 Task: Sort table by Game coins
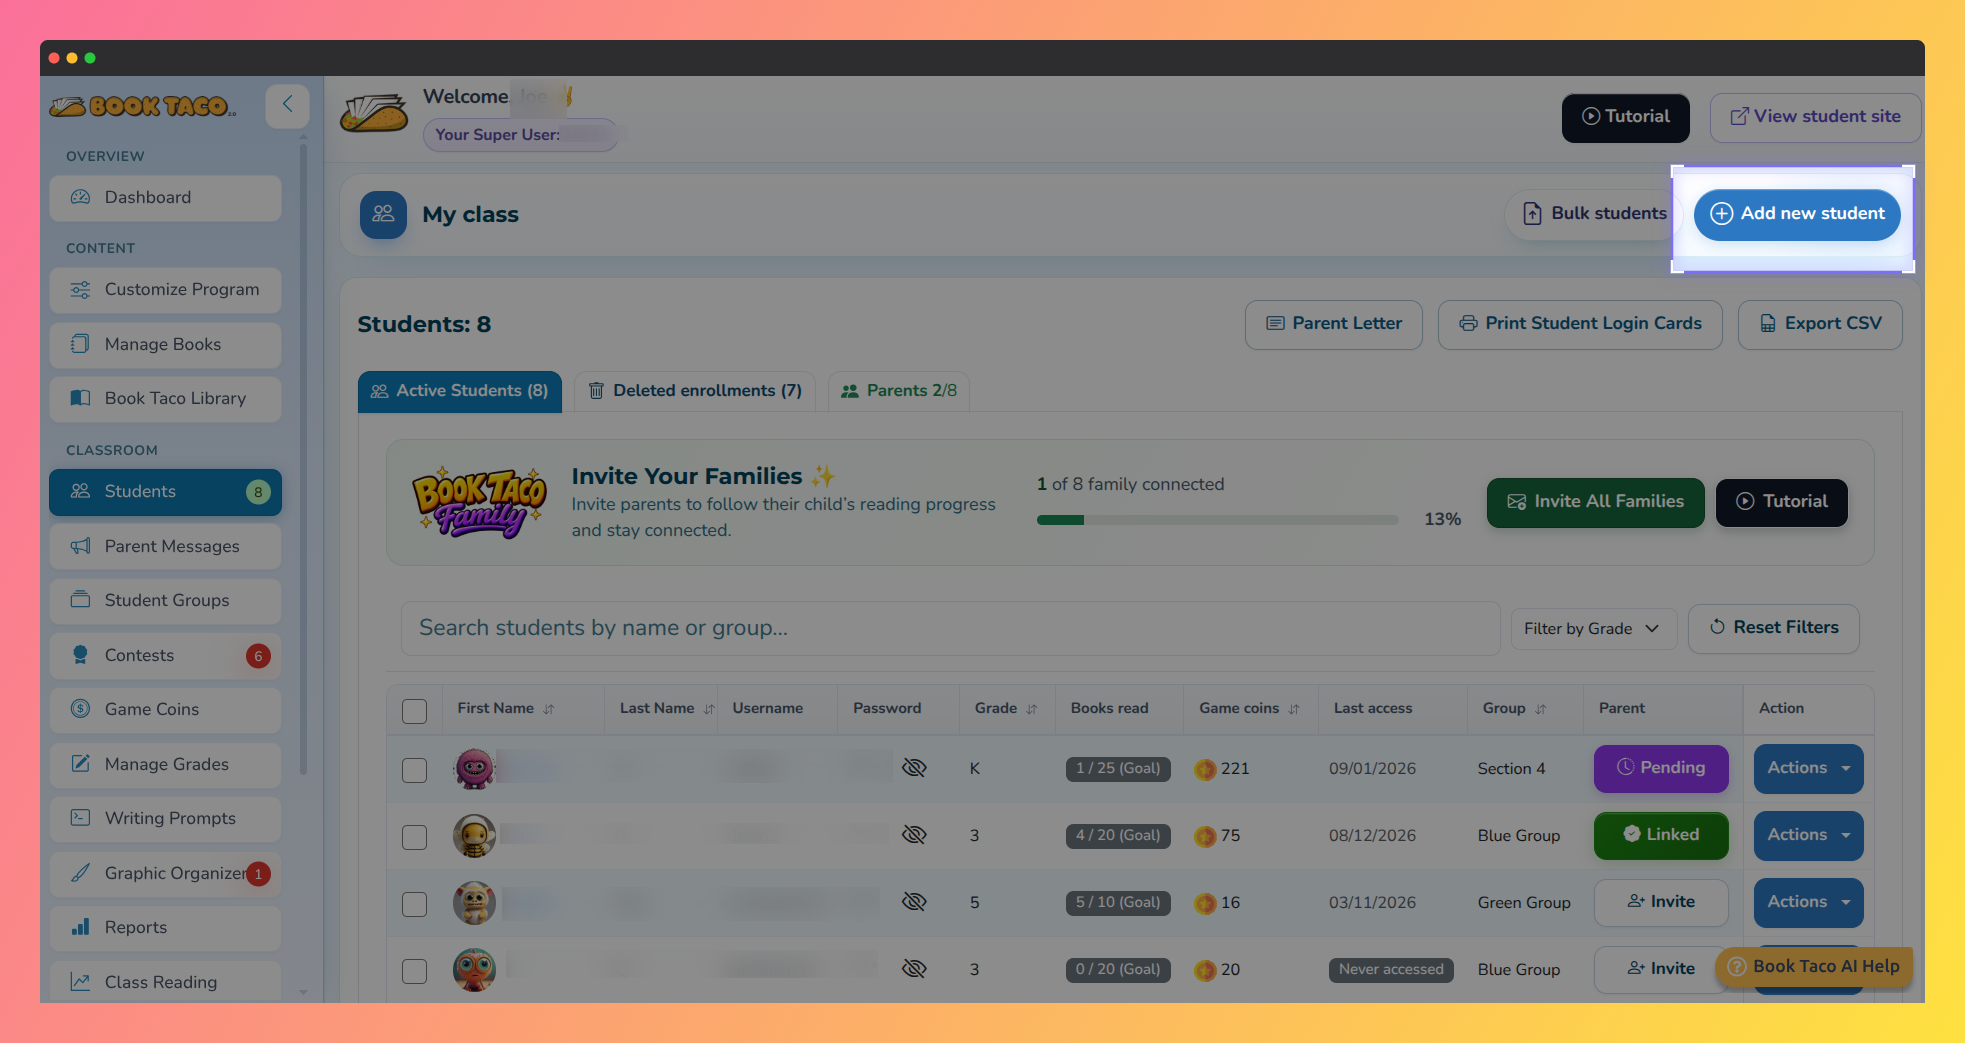1294,709
